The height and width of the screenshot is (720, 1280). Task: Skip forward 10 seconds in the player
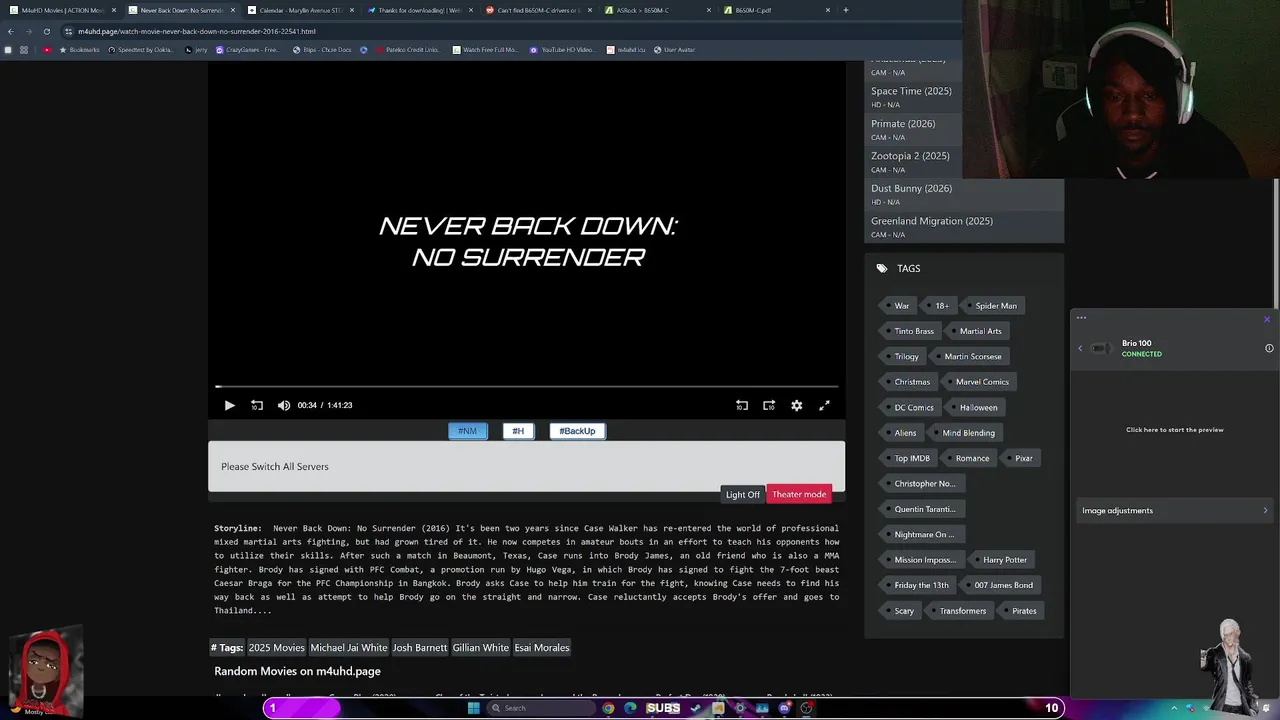click(x=769, y=405)
